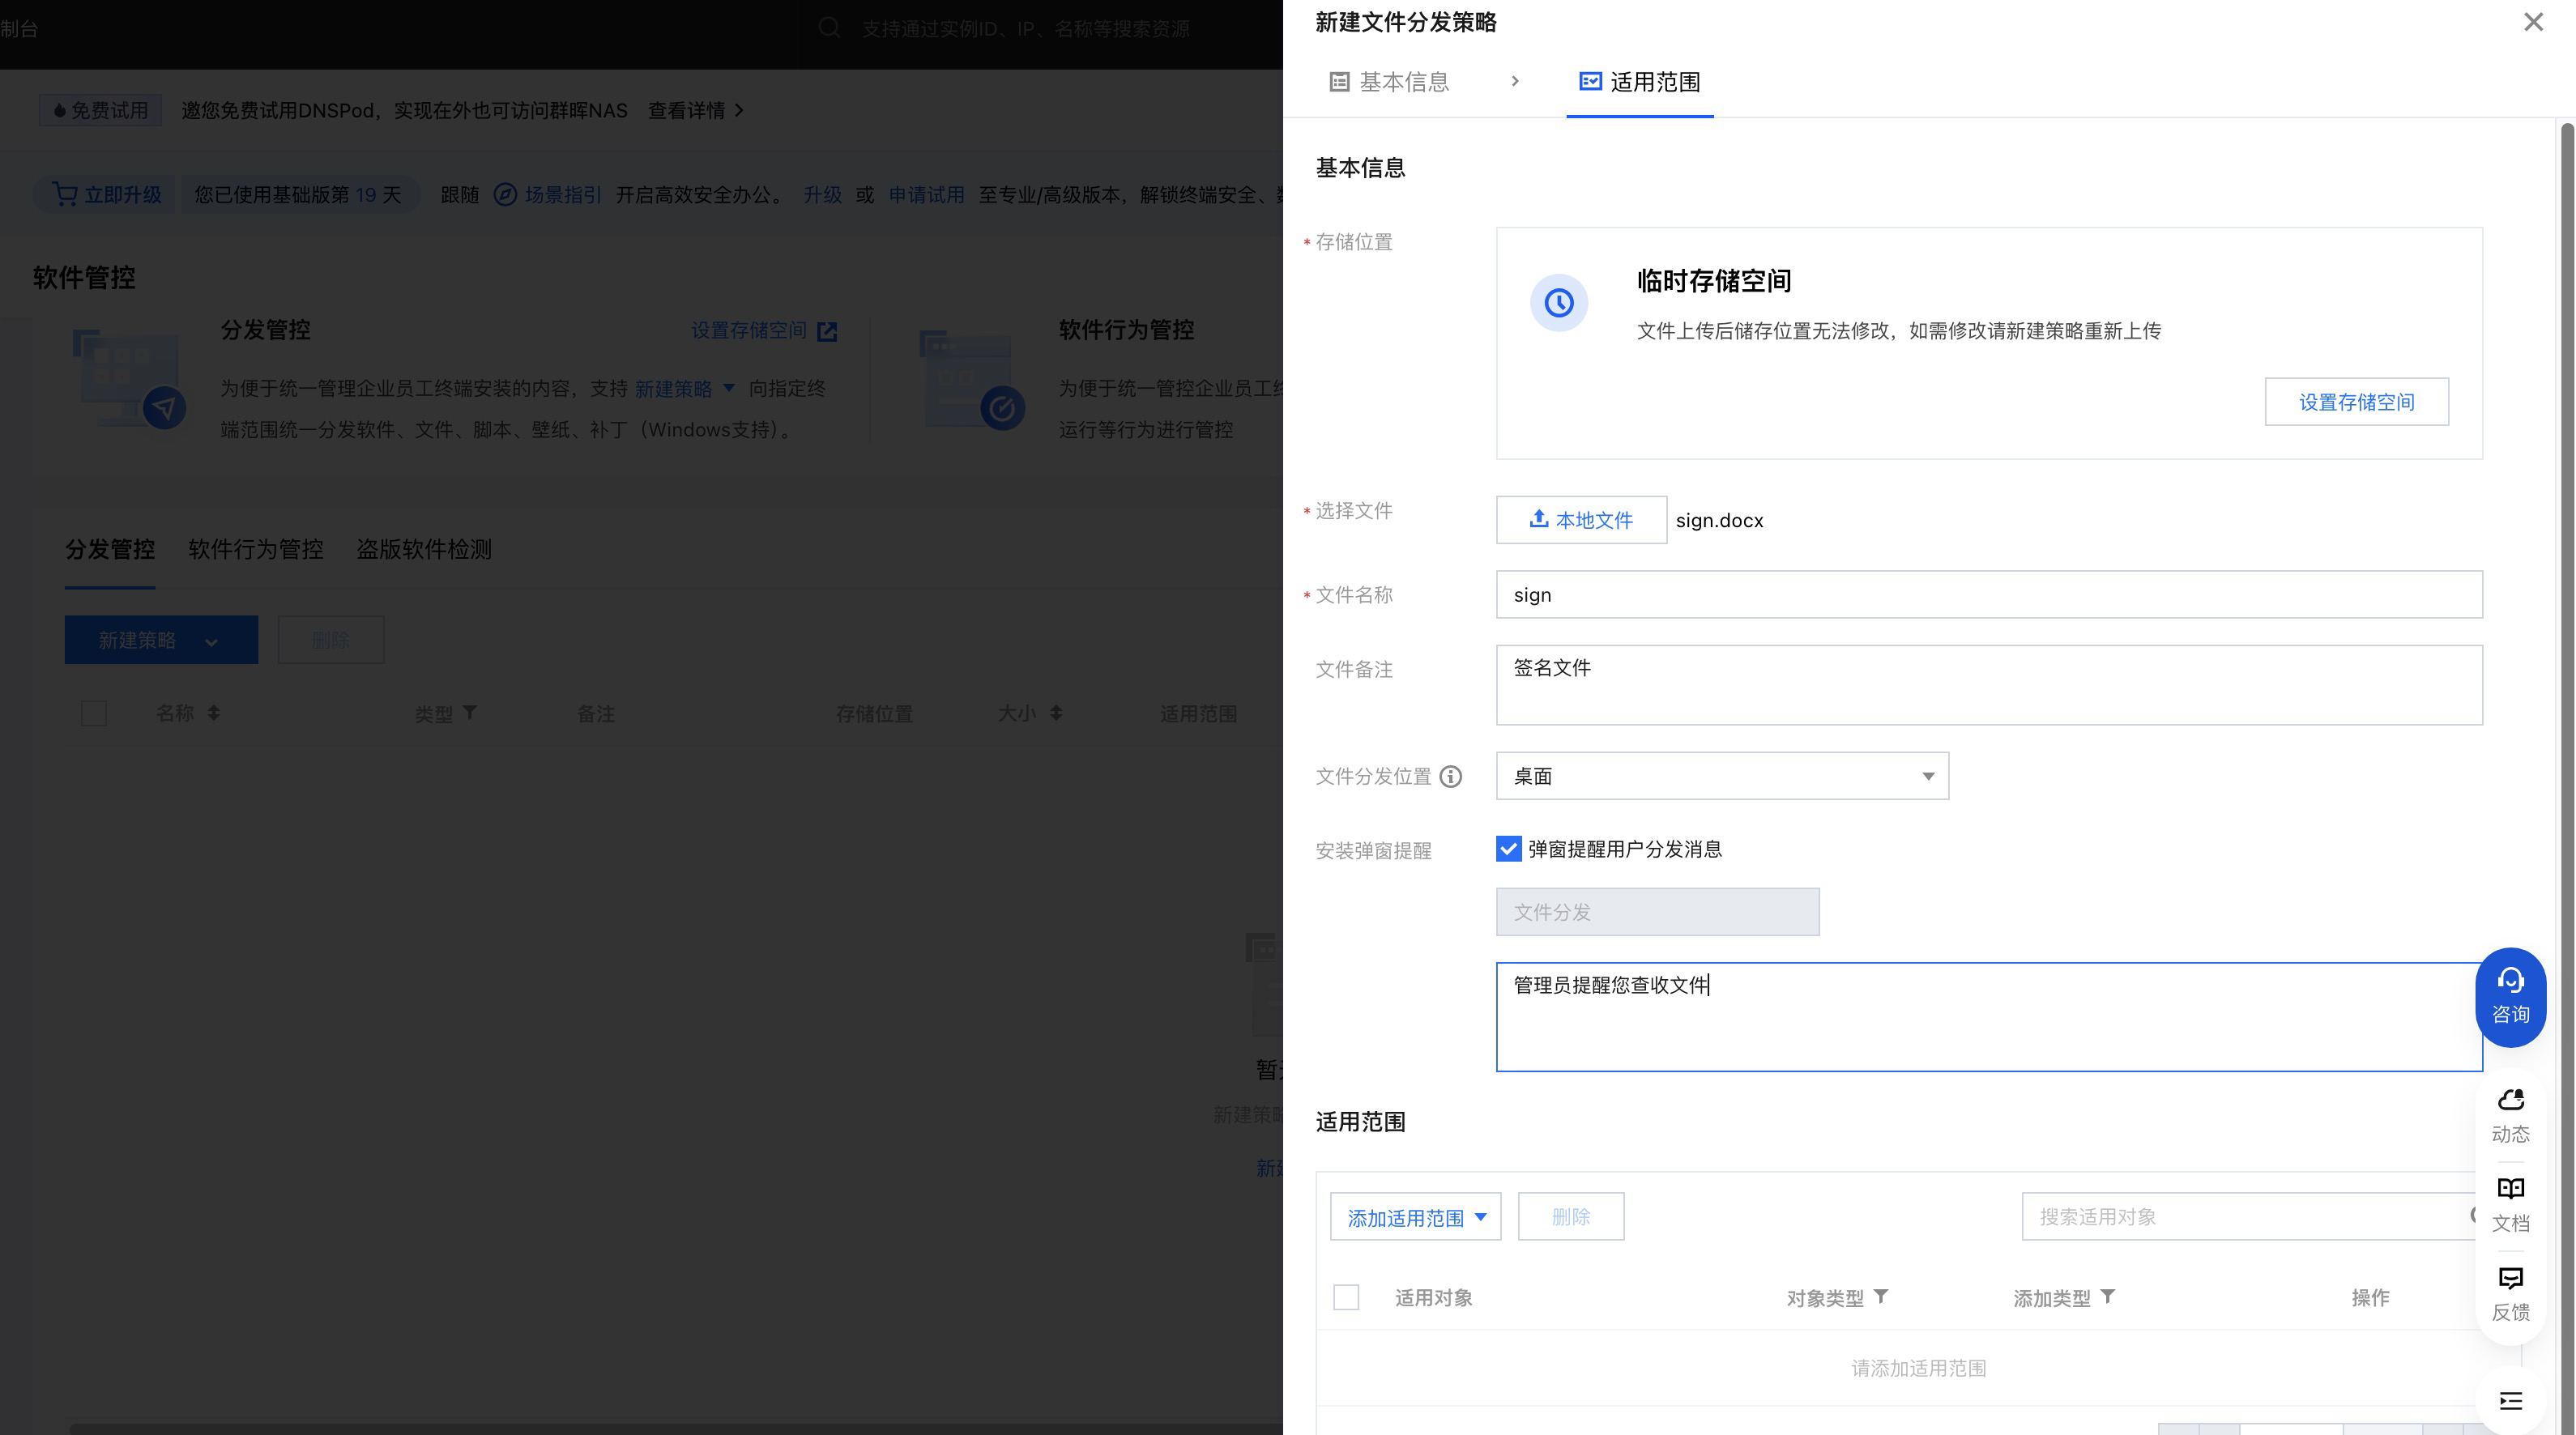
Task: Click the clock icon for 临时存储空间
Action: pyautogui.click(x=1558, y=302)
